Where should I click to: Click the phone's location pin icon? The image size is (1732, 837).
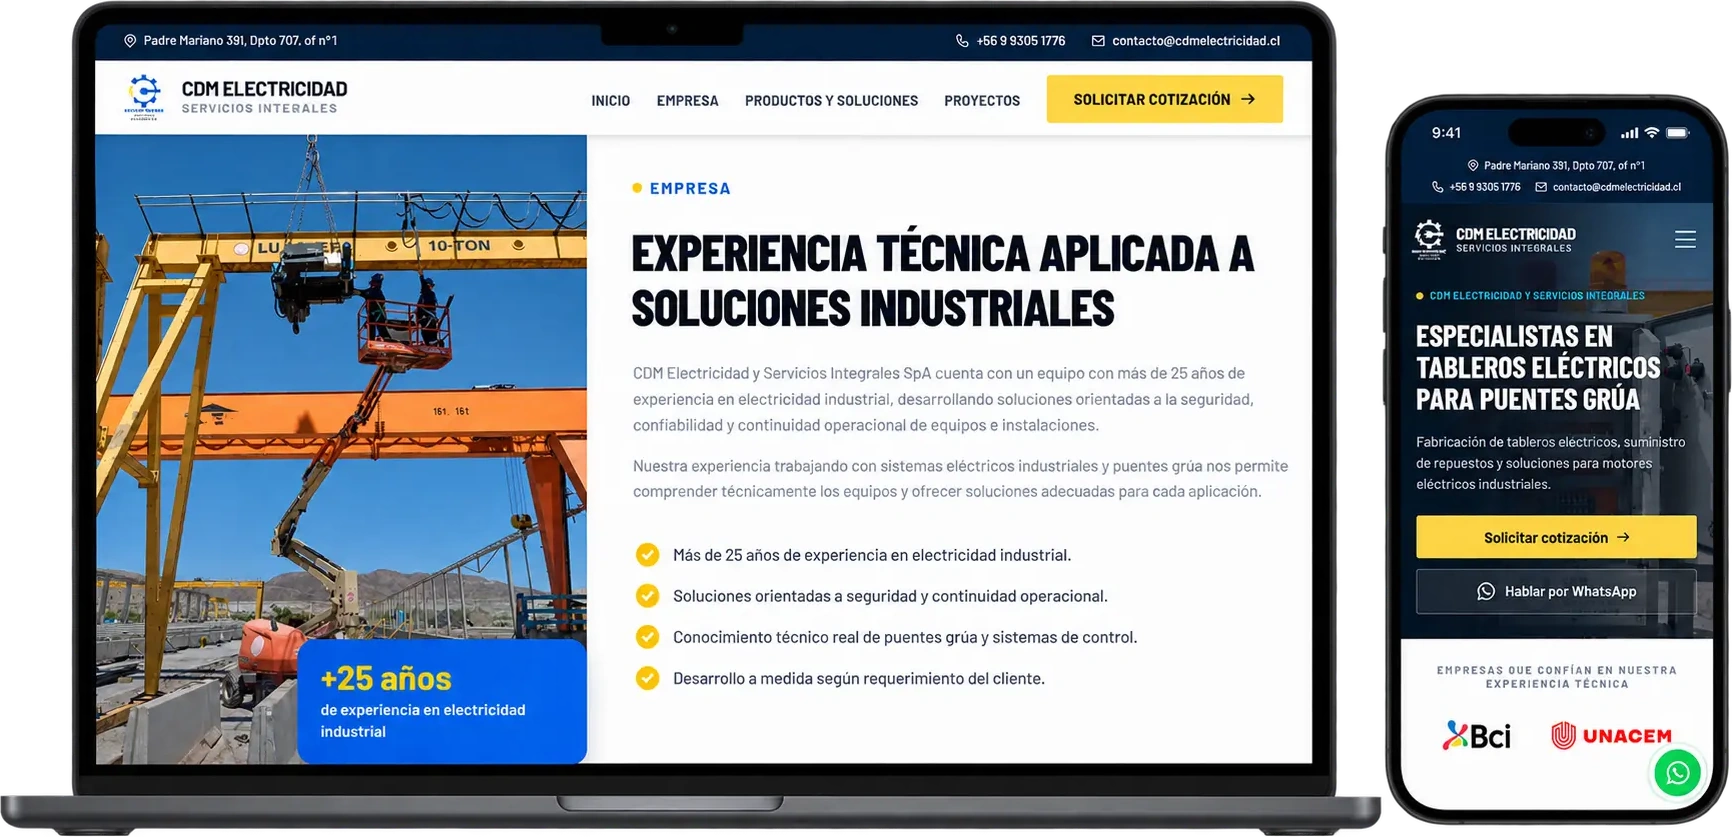[1472, 165]
